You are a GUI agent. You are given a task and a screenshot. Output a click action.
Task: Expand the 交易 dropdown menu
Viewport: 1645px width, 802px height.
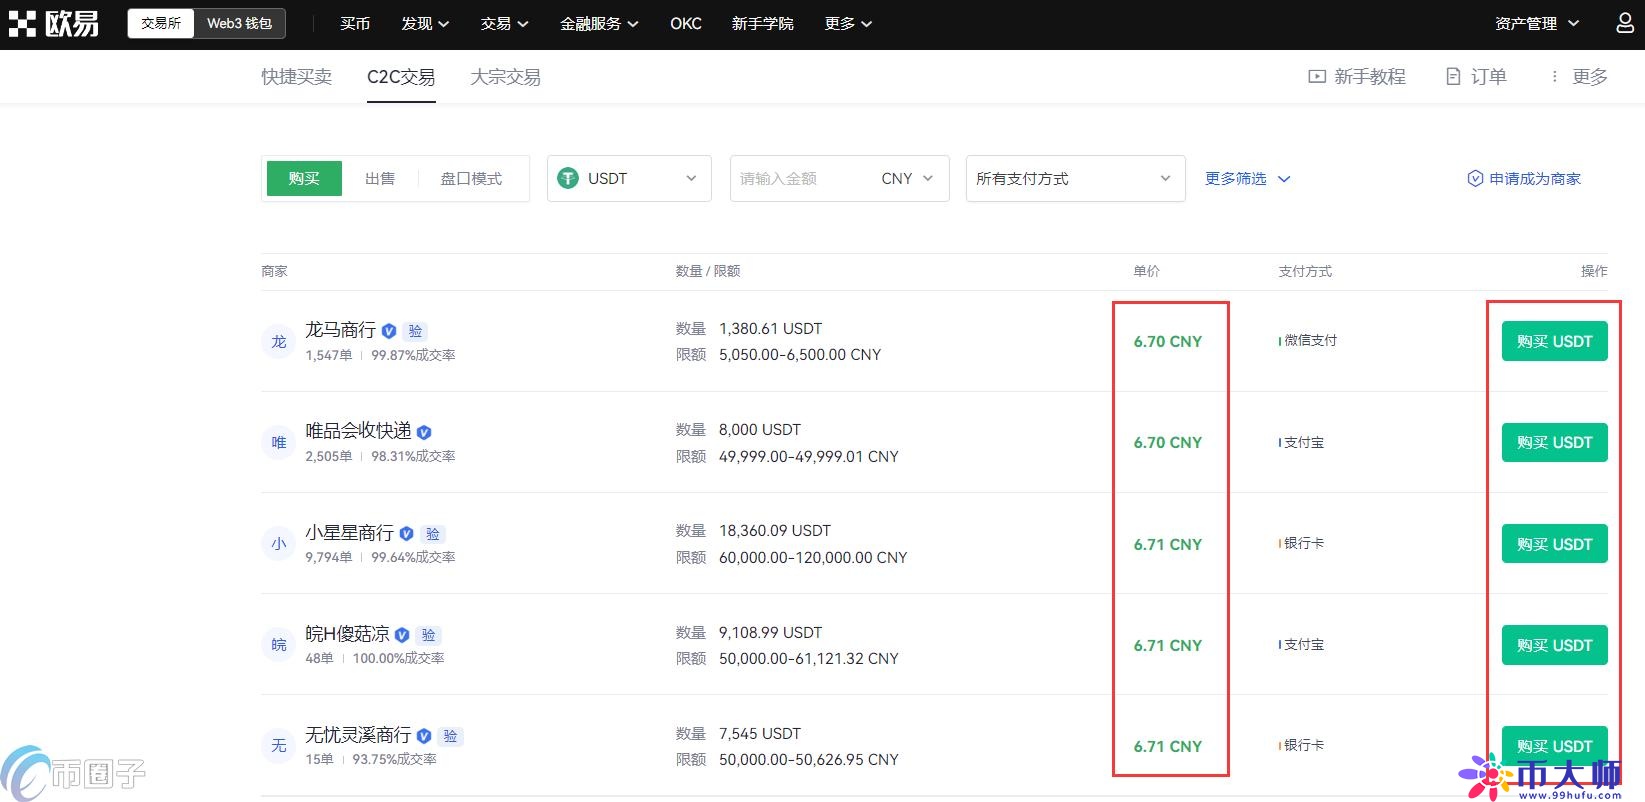504,23
